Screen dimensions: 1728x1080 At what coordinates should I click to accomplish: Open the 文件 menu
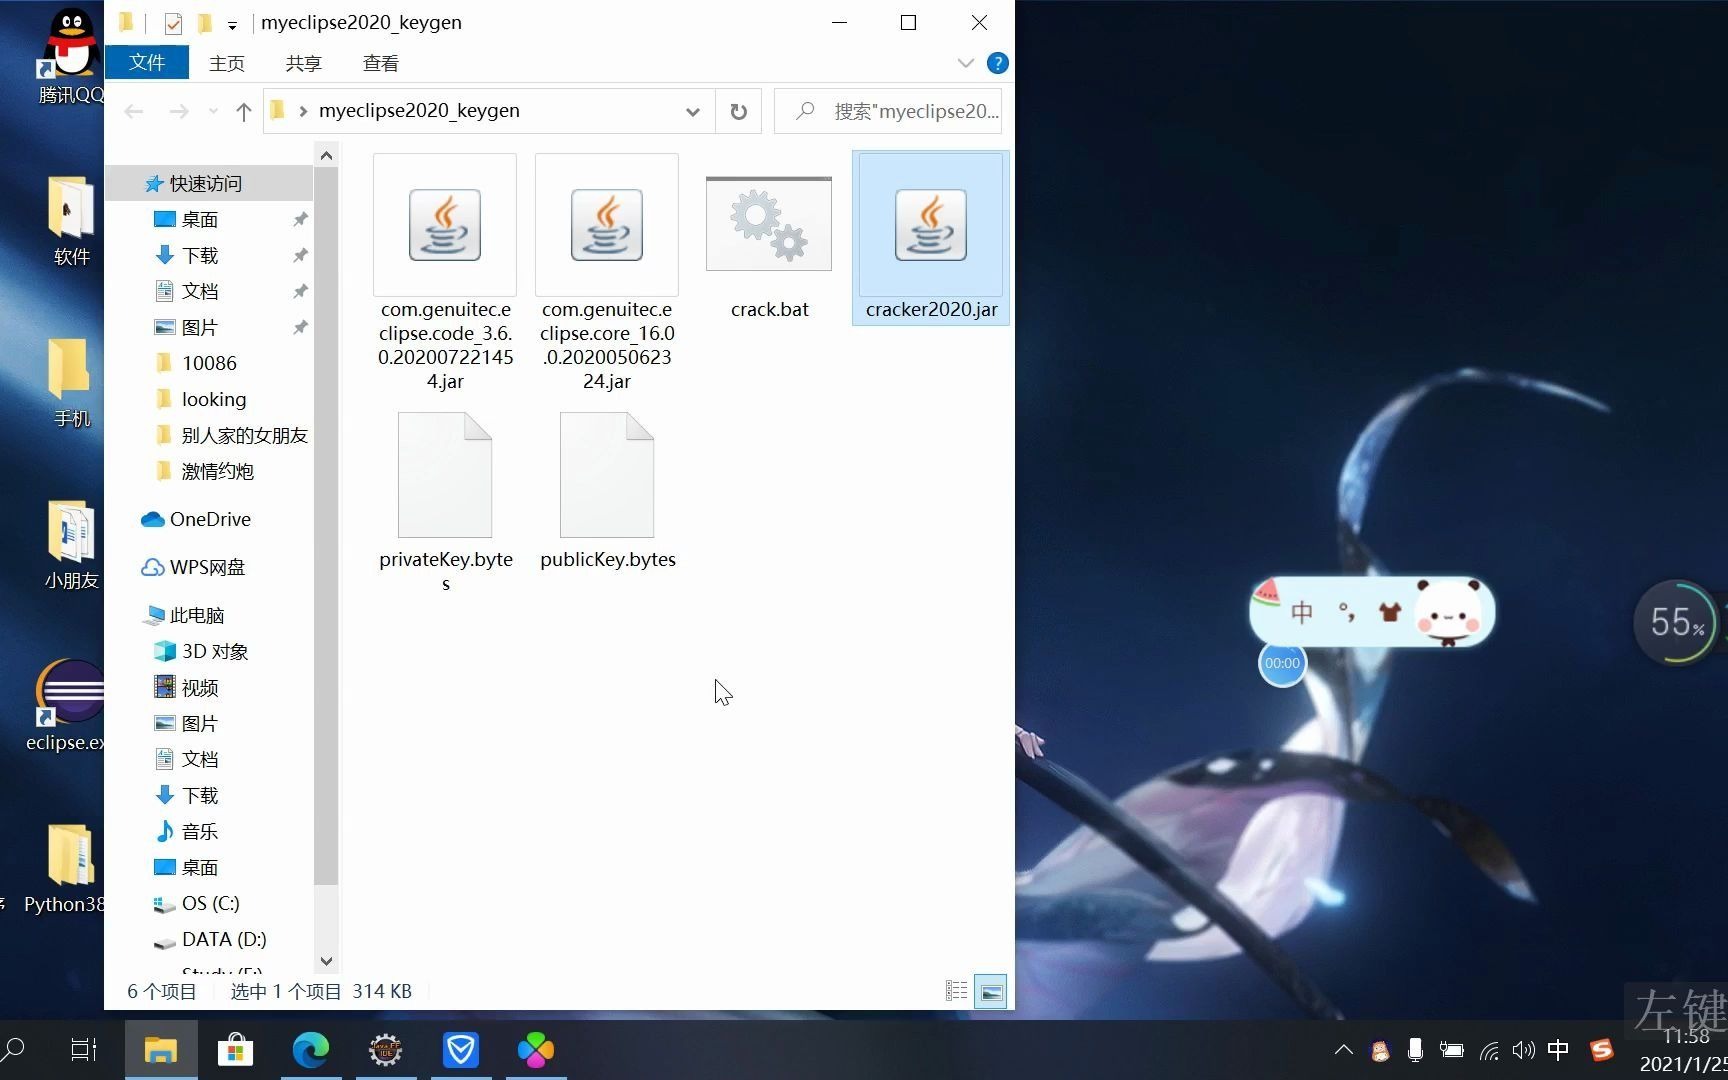click(x=147, y=62)
